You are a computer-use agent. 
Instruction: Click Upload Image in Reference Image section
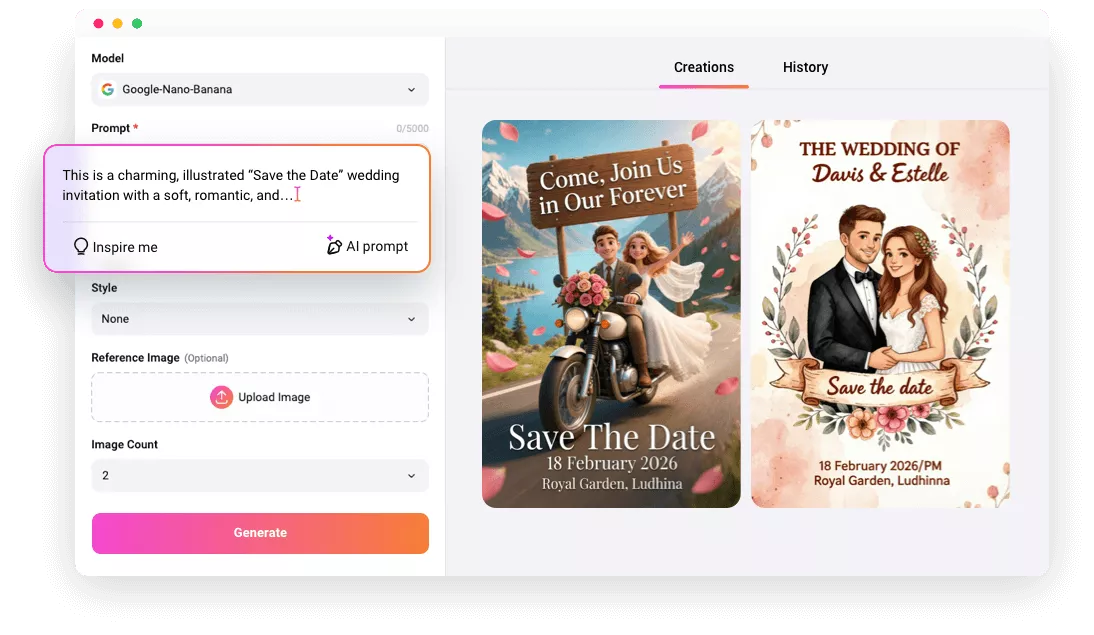pos(260,396)
